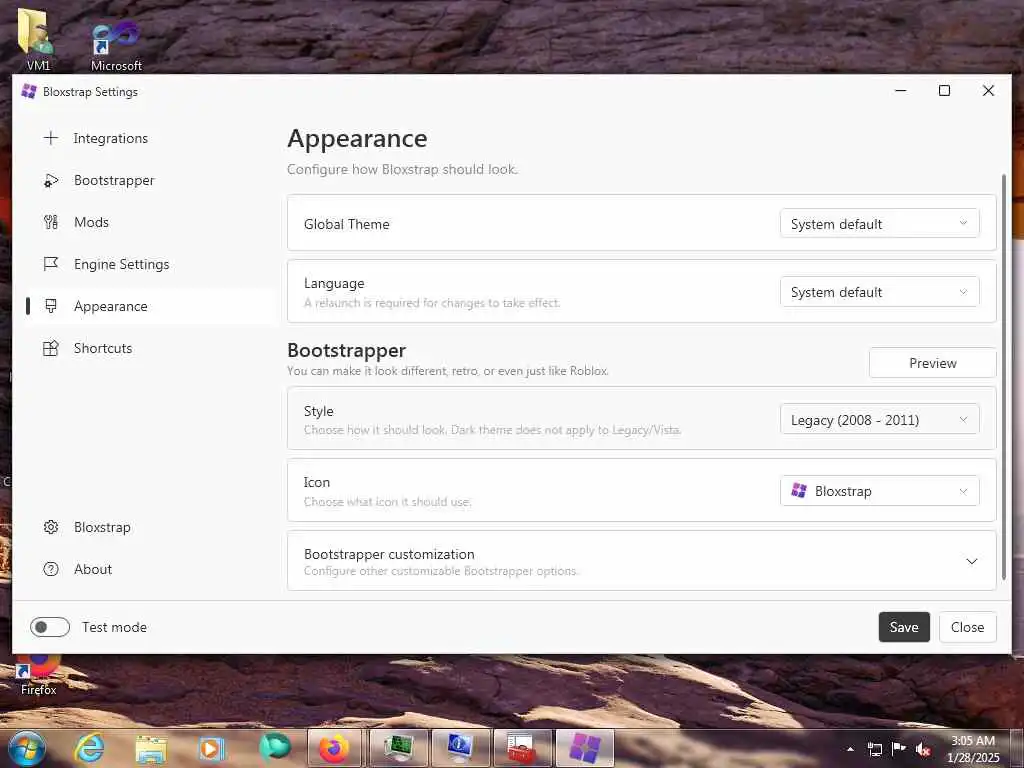Click the Bootstrapper play-gear icon
Screen dimensions: 1024x768
pos(51,180)
